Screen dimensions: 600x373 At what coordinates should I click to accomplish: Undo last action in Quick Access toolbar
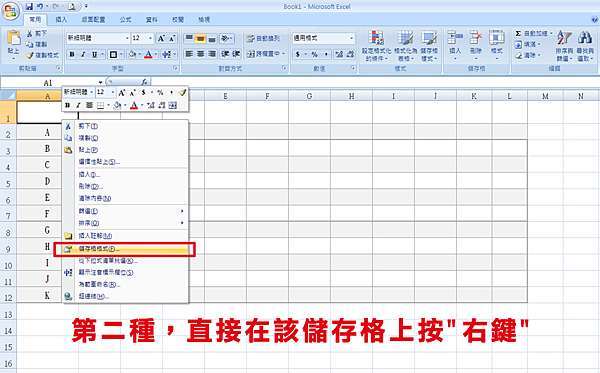[40, 6]
